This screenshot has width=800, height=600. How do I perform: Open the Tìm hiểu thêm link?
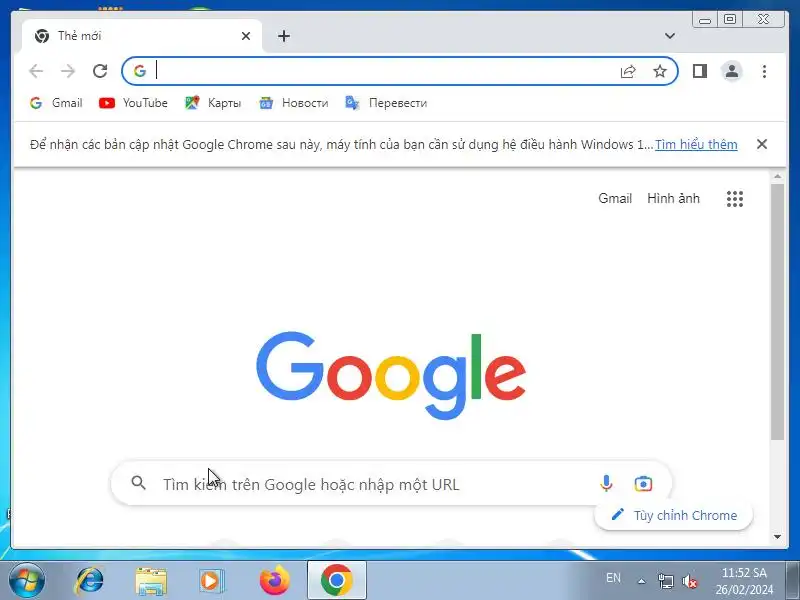point(696,144)
